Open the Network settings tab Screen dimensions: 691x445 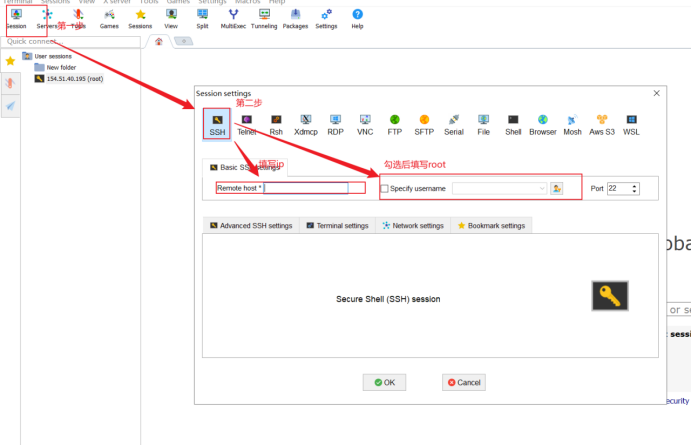[412, 226]
